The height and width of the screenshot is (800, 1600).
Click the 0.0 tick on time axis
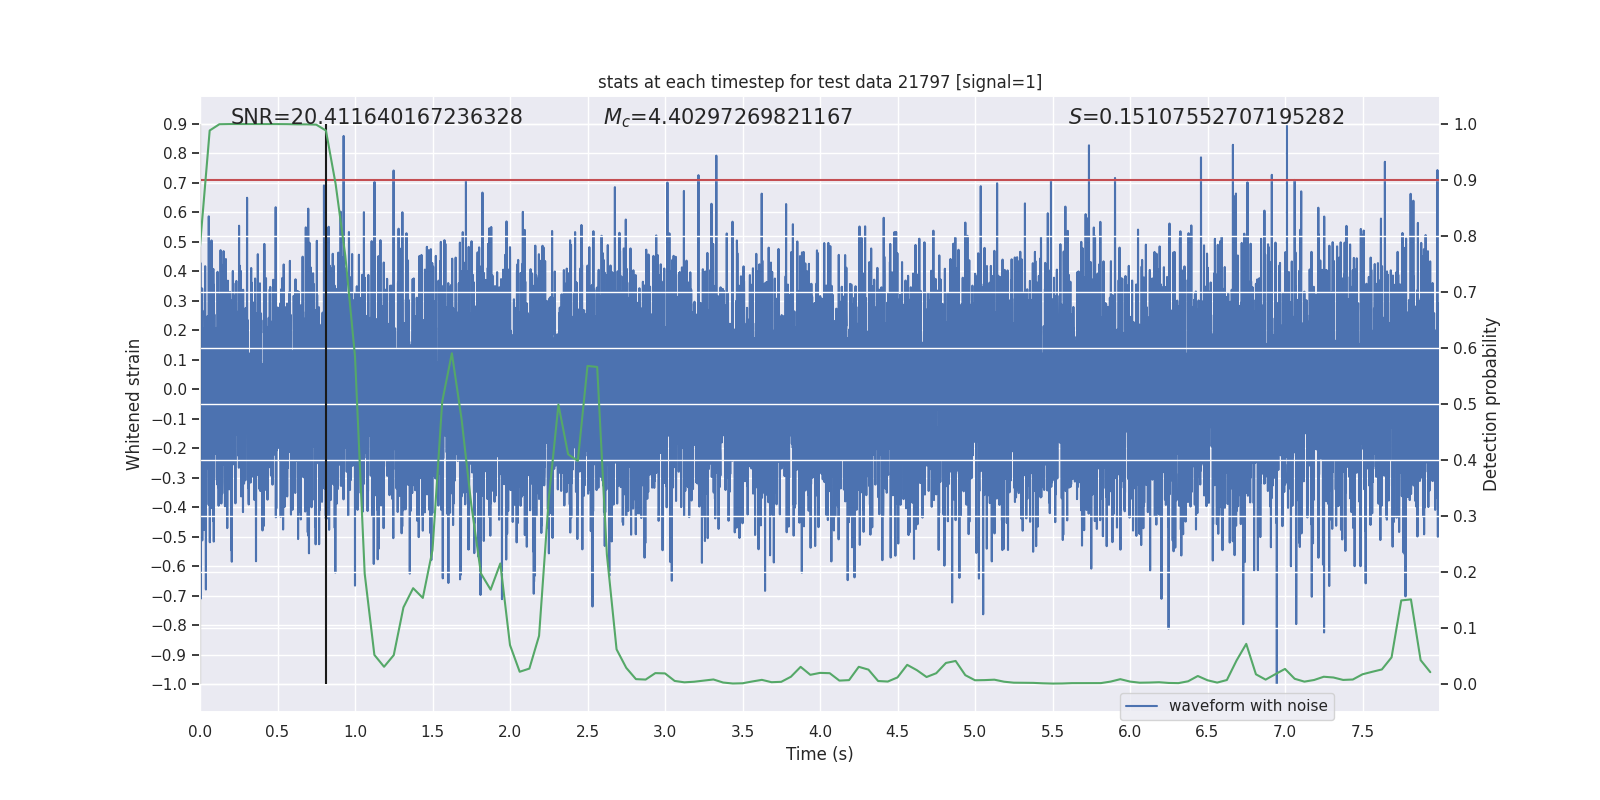pos(200,731)
